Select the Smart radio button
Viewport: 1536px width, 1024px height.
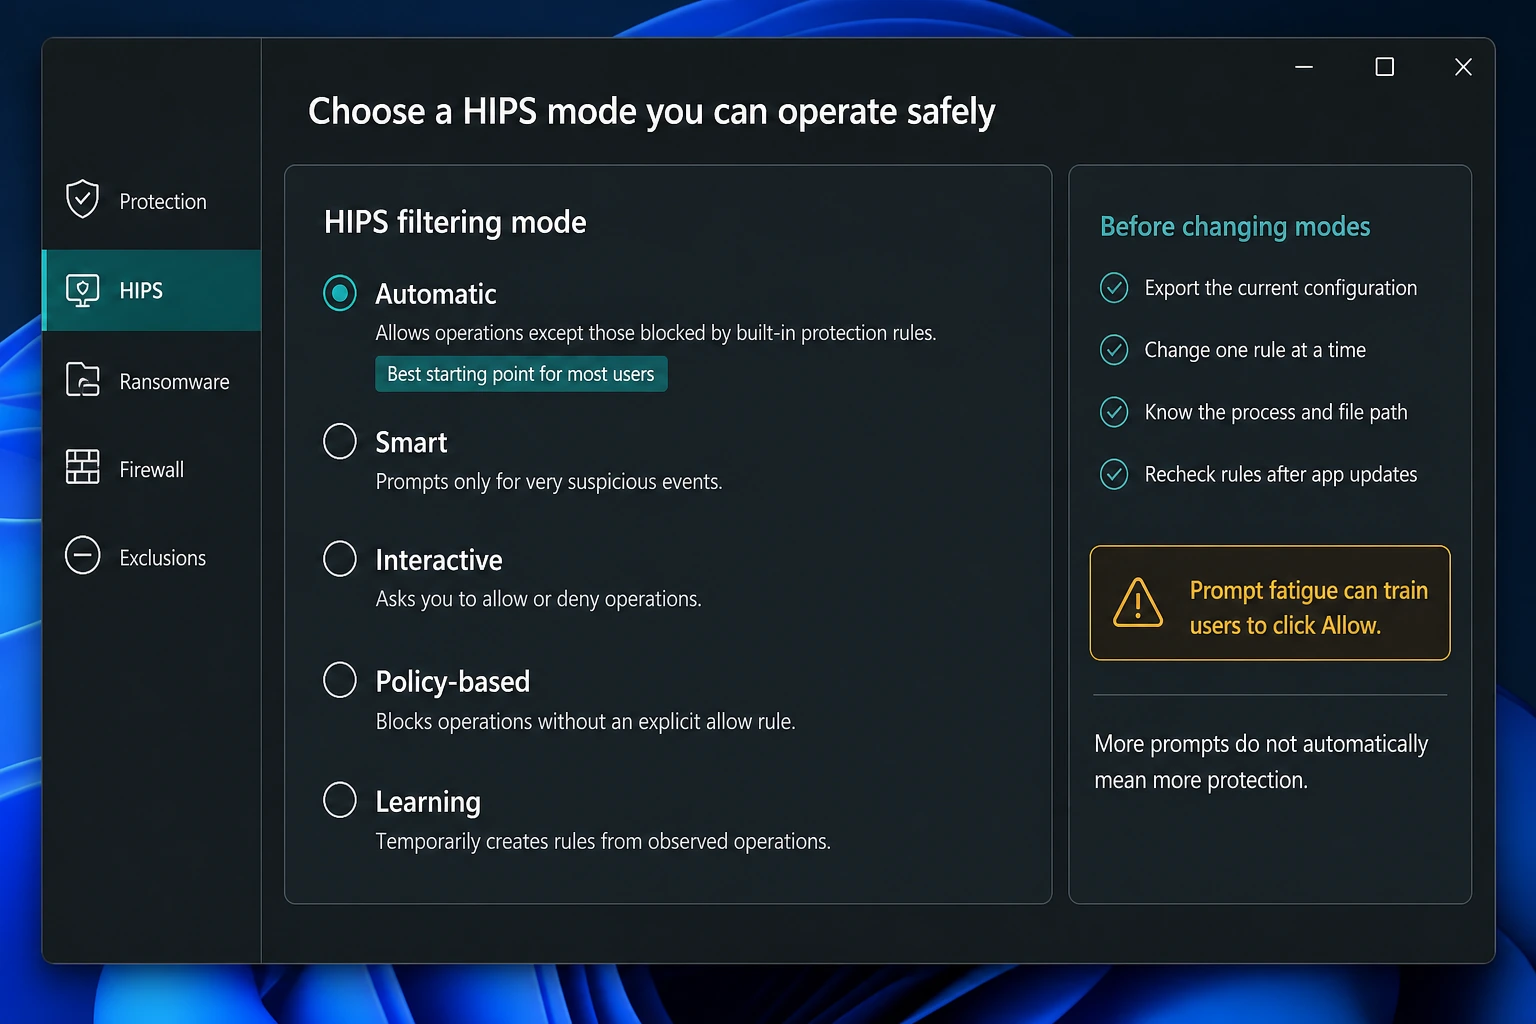(340, 441)
